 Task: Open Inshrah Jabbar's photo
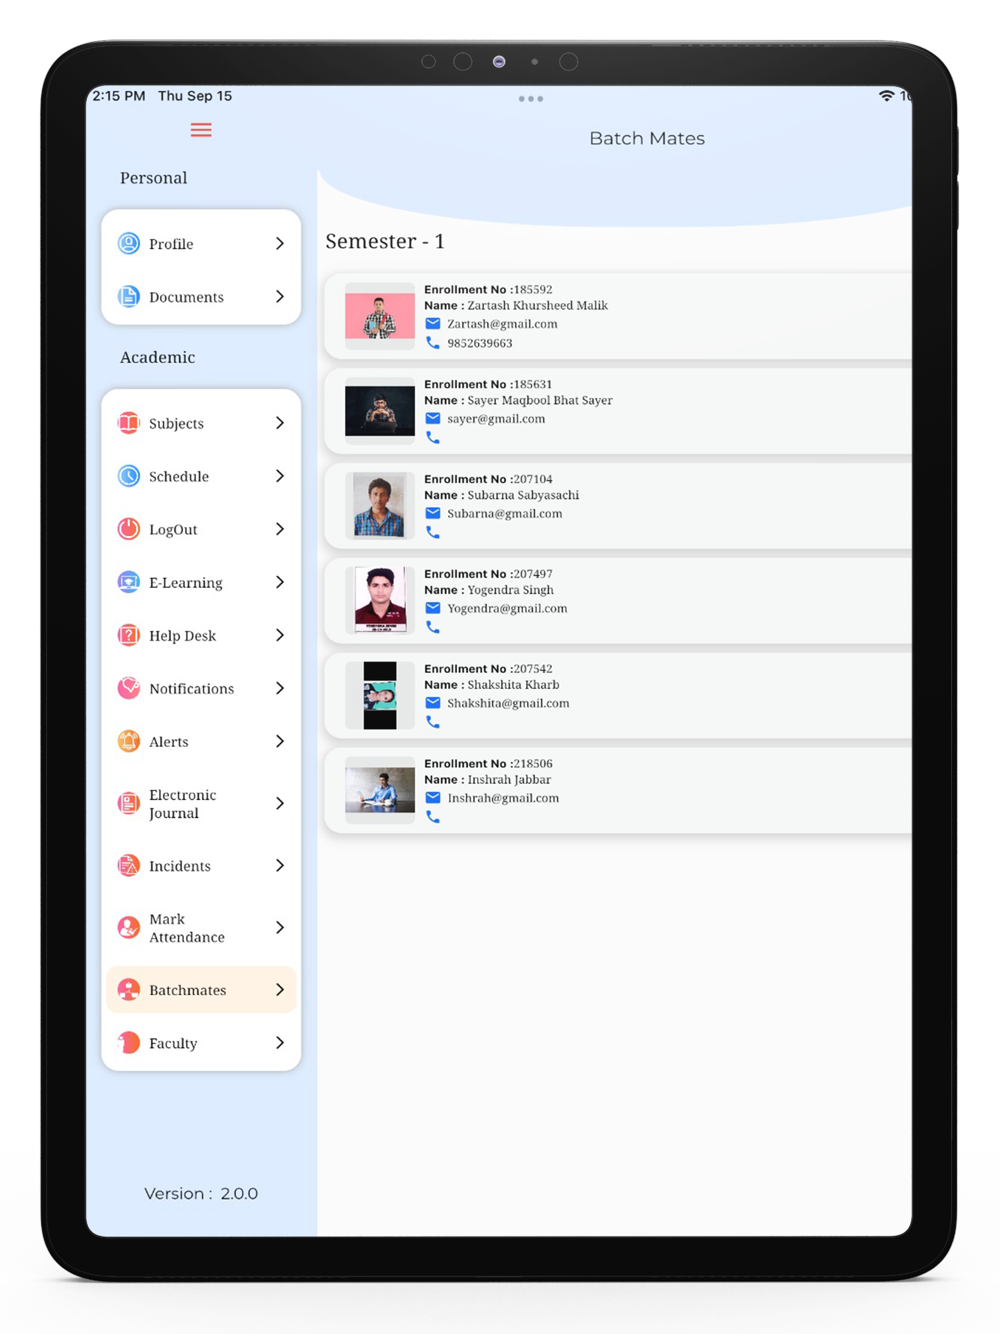pyautogui.click(x=380, y=790)
